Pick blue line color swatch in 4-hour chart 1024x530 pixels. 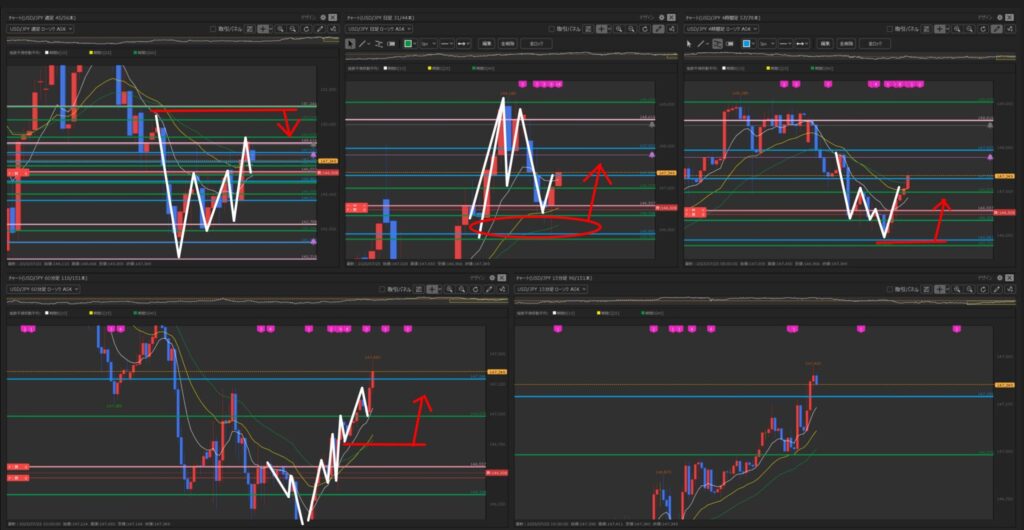click(746, 43)
